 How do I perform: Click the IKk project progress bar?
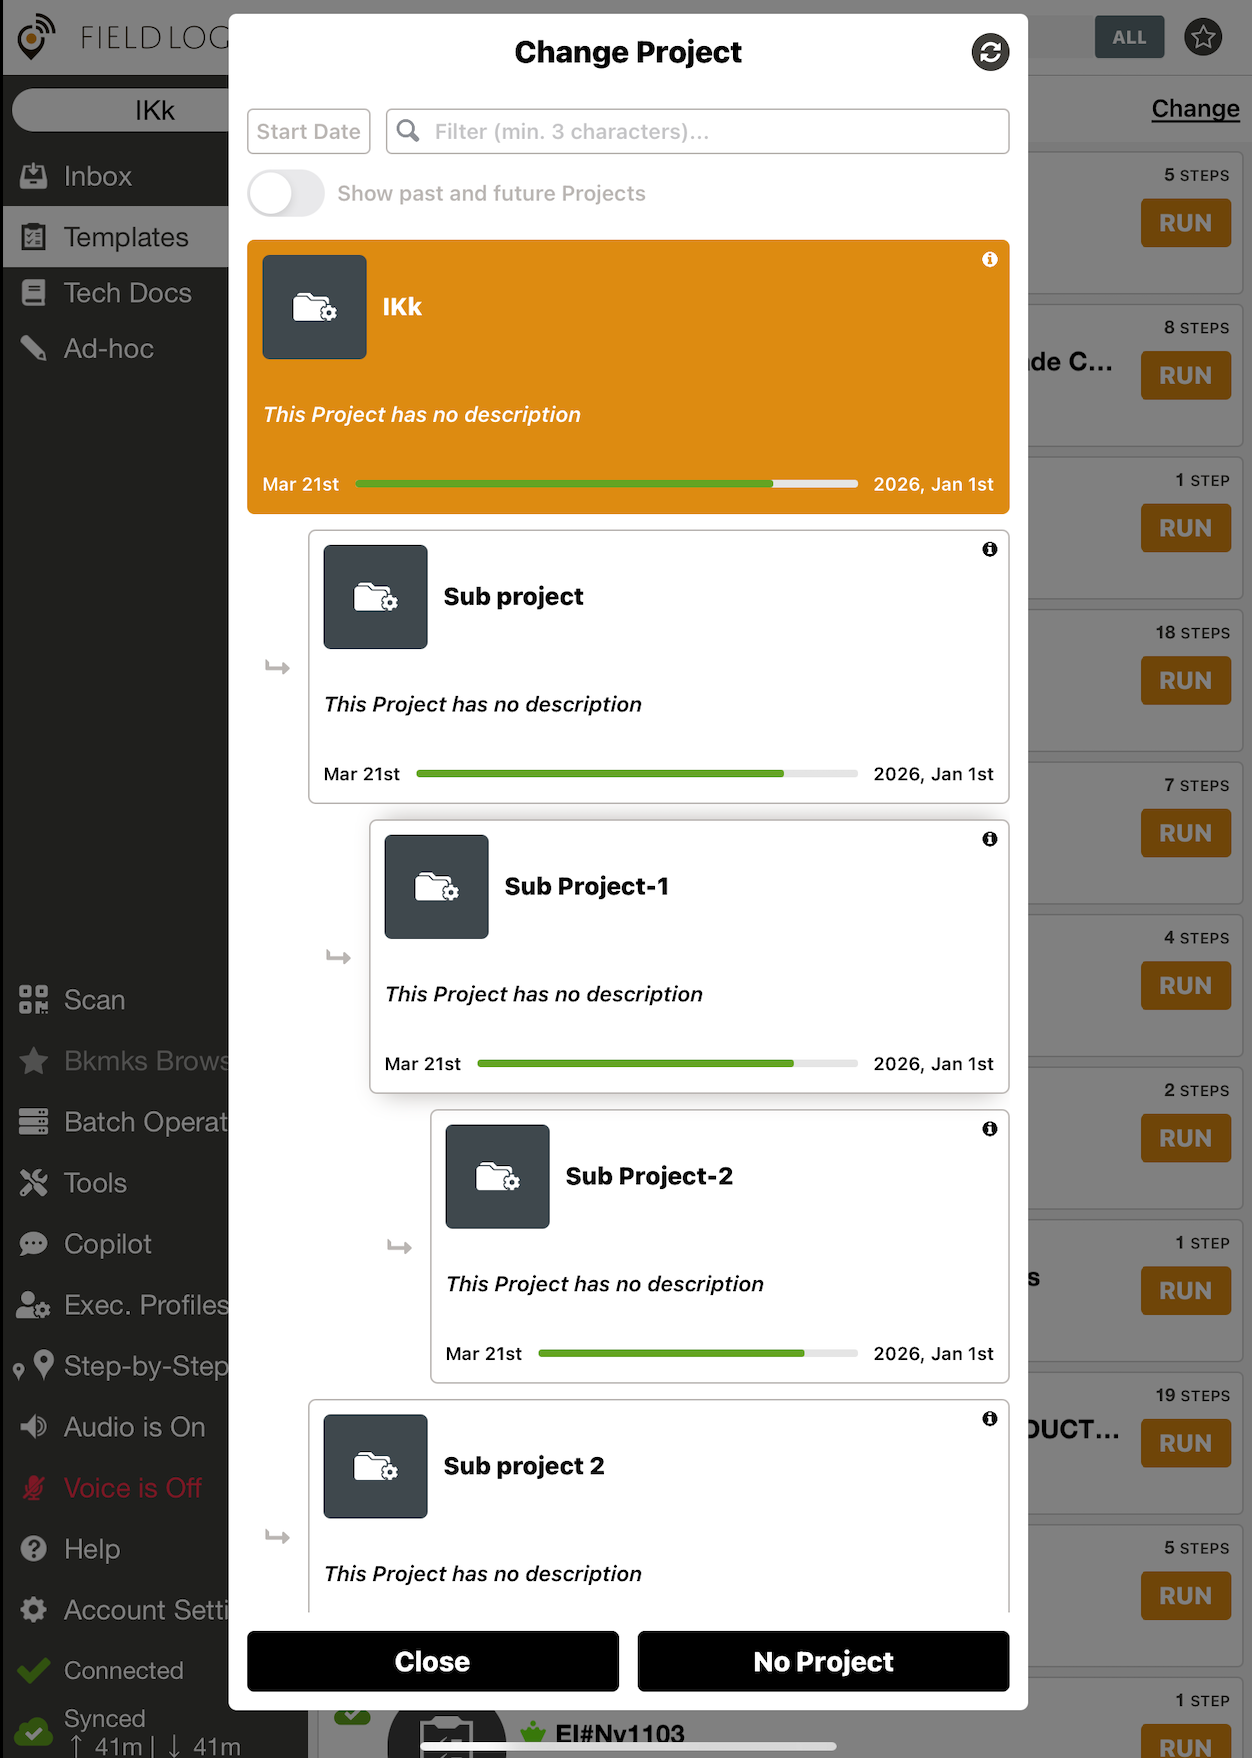pos(607,484)
